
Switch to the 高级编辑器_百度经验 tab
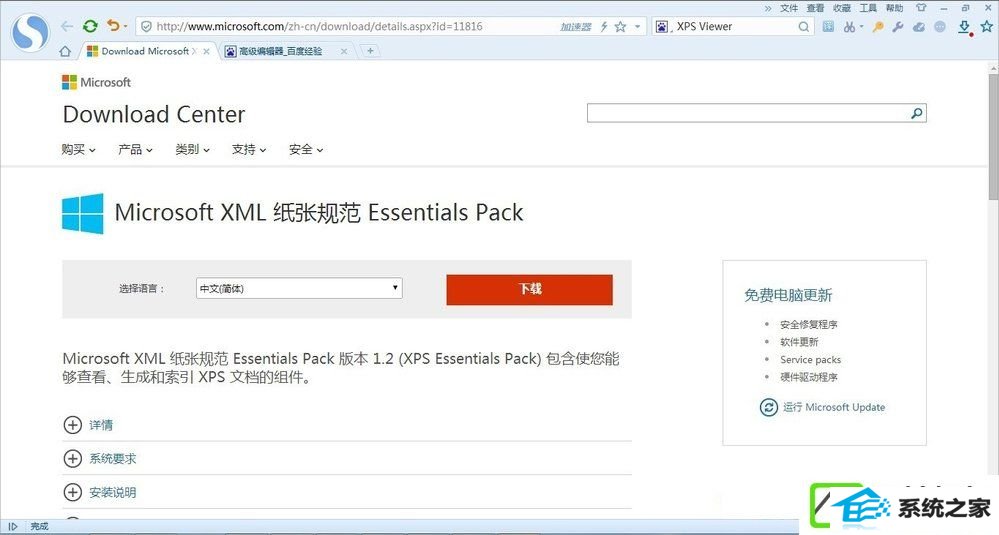tap(280, 51)
